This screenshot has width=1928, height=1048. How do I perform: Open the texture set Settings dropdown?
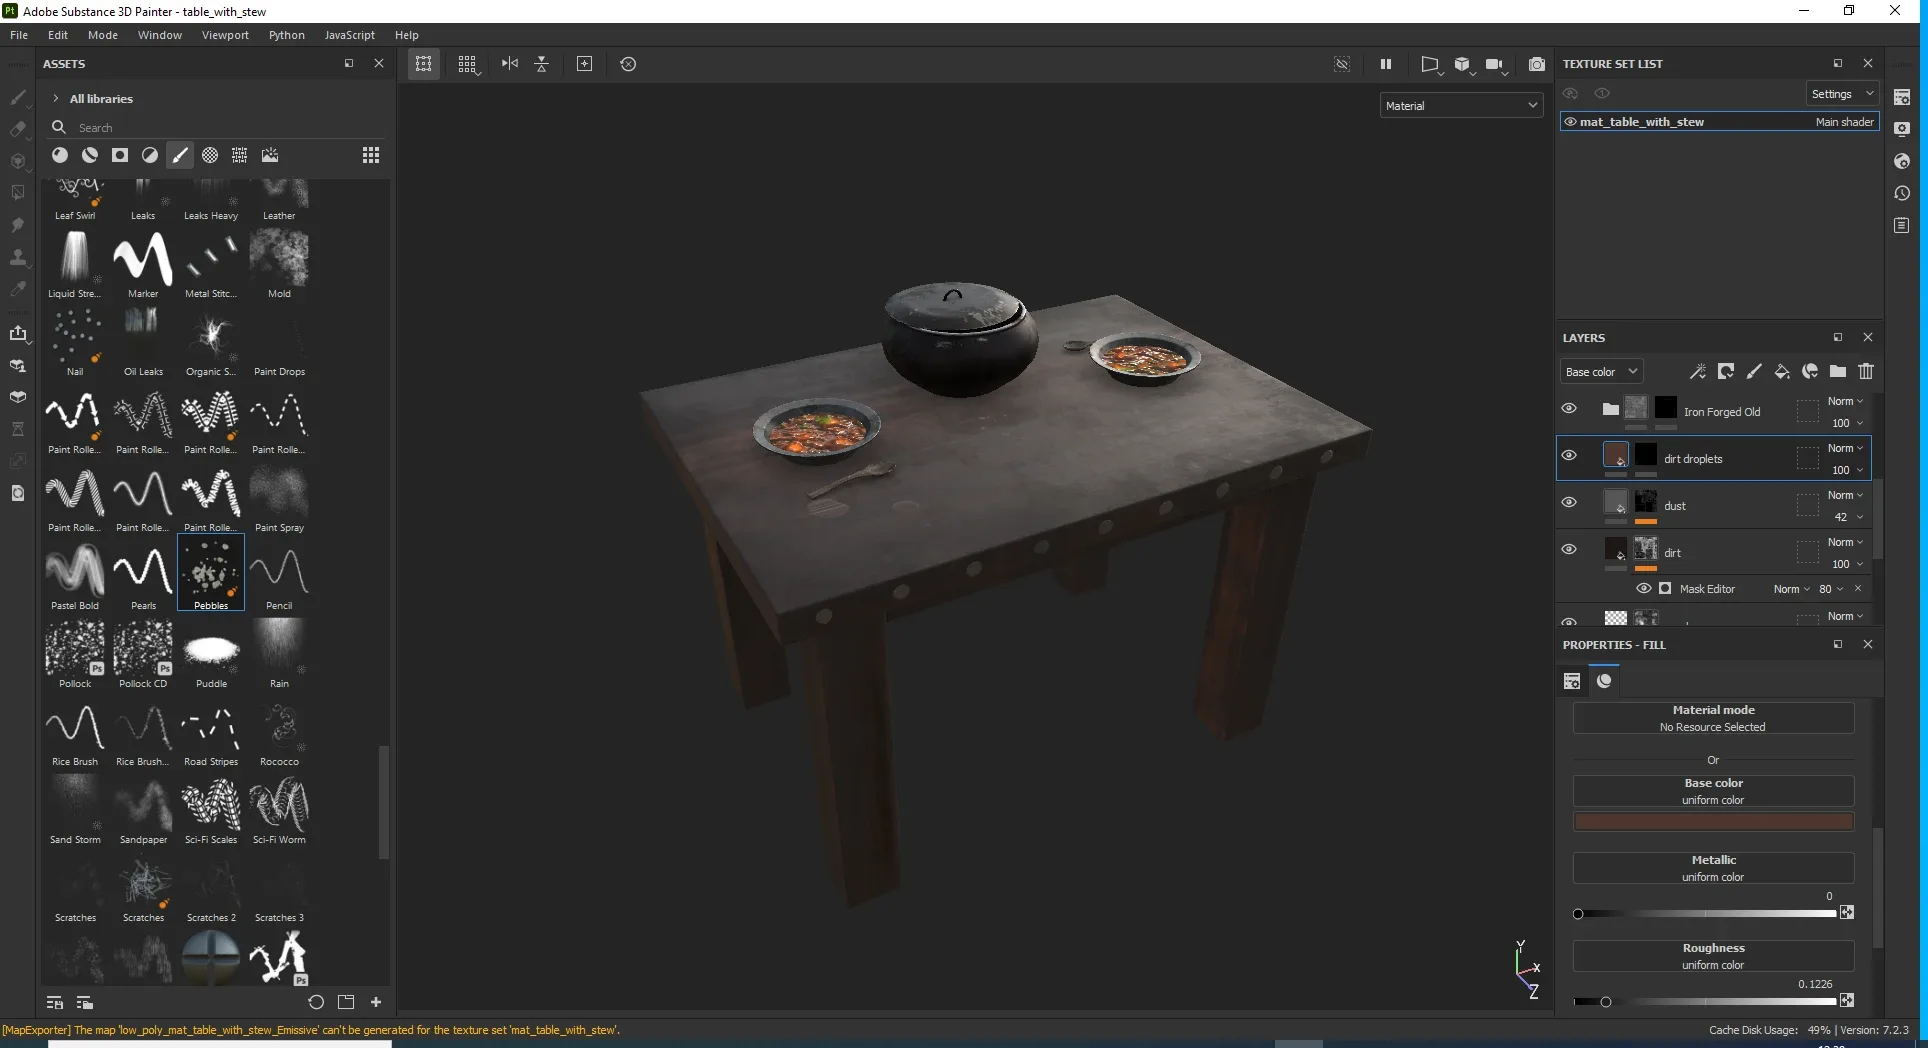coord(1842,94)
